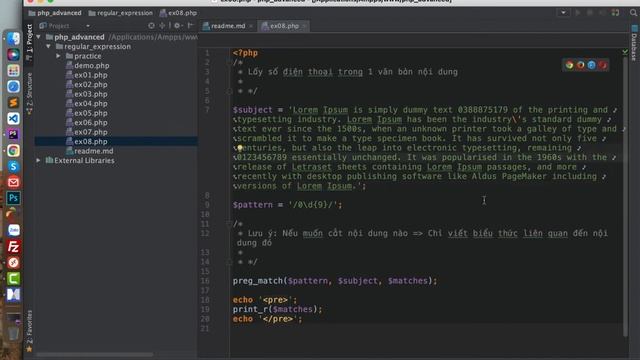
Task: Click the Search Everywhere magnifier icon
Action: [x=633, y=13]
